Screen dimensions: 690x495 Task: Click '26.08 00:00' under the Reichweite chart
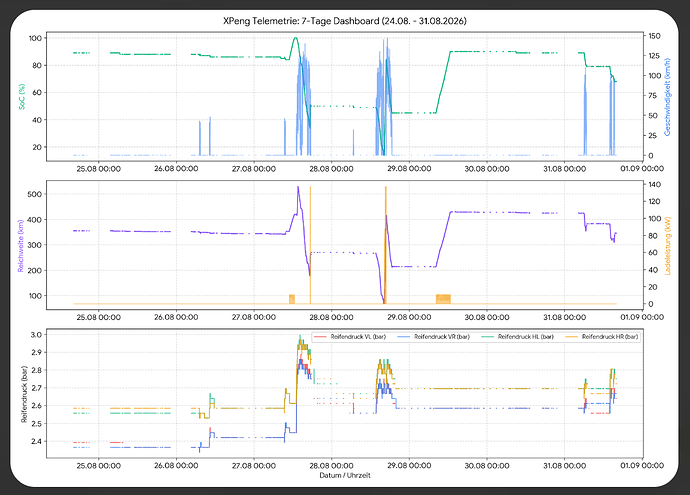point(176,317)
